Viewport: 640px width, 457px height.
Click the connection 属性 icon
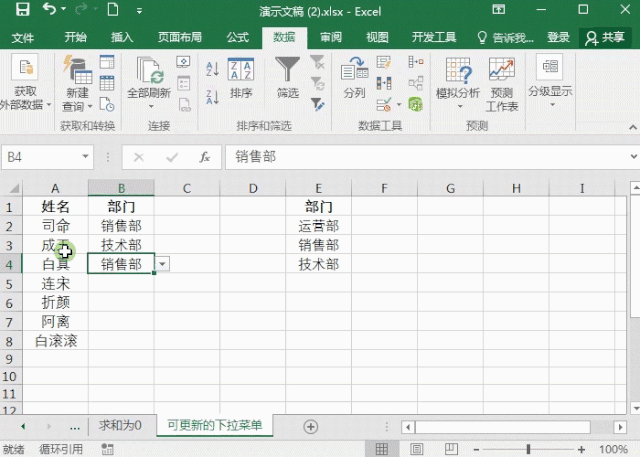tap(184, 83)
